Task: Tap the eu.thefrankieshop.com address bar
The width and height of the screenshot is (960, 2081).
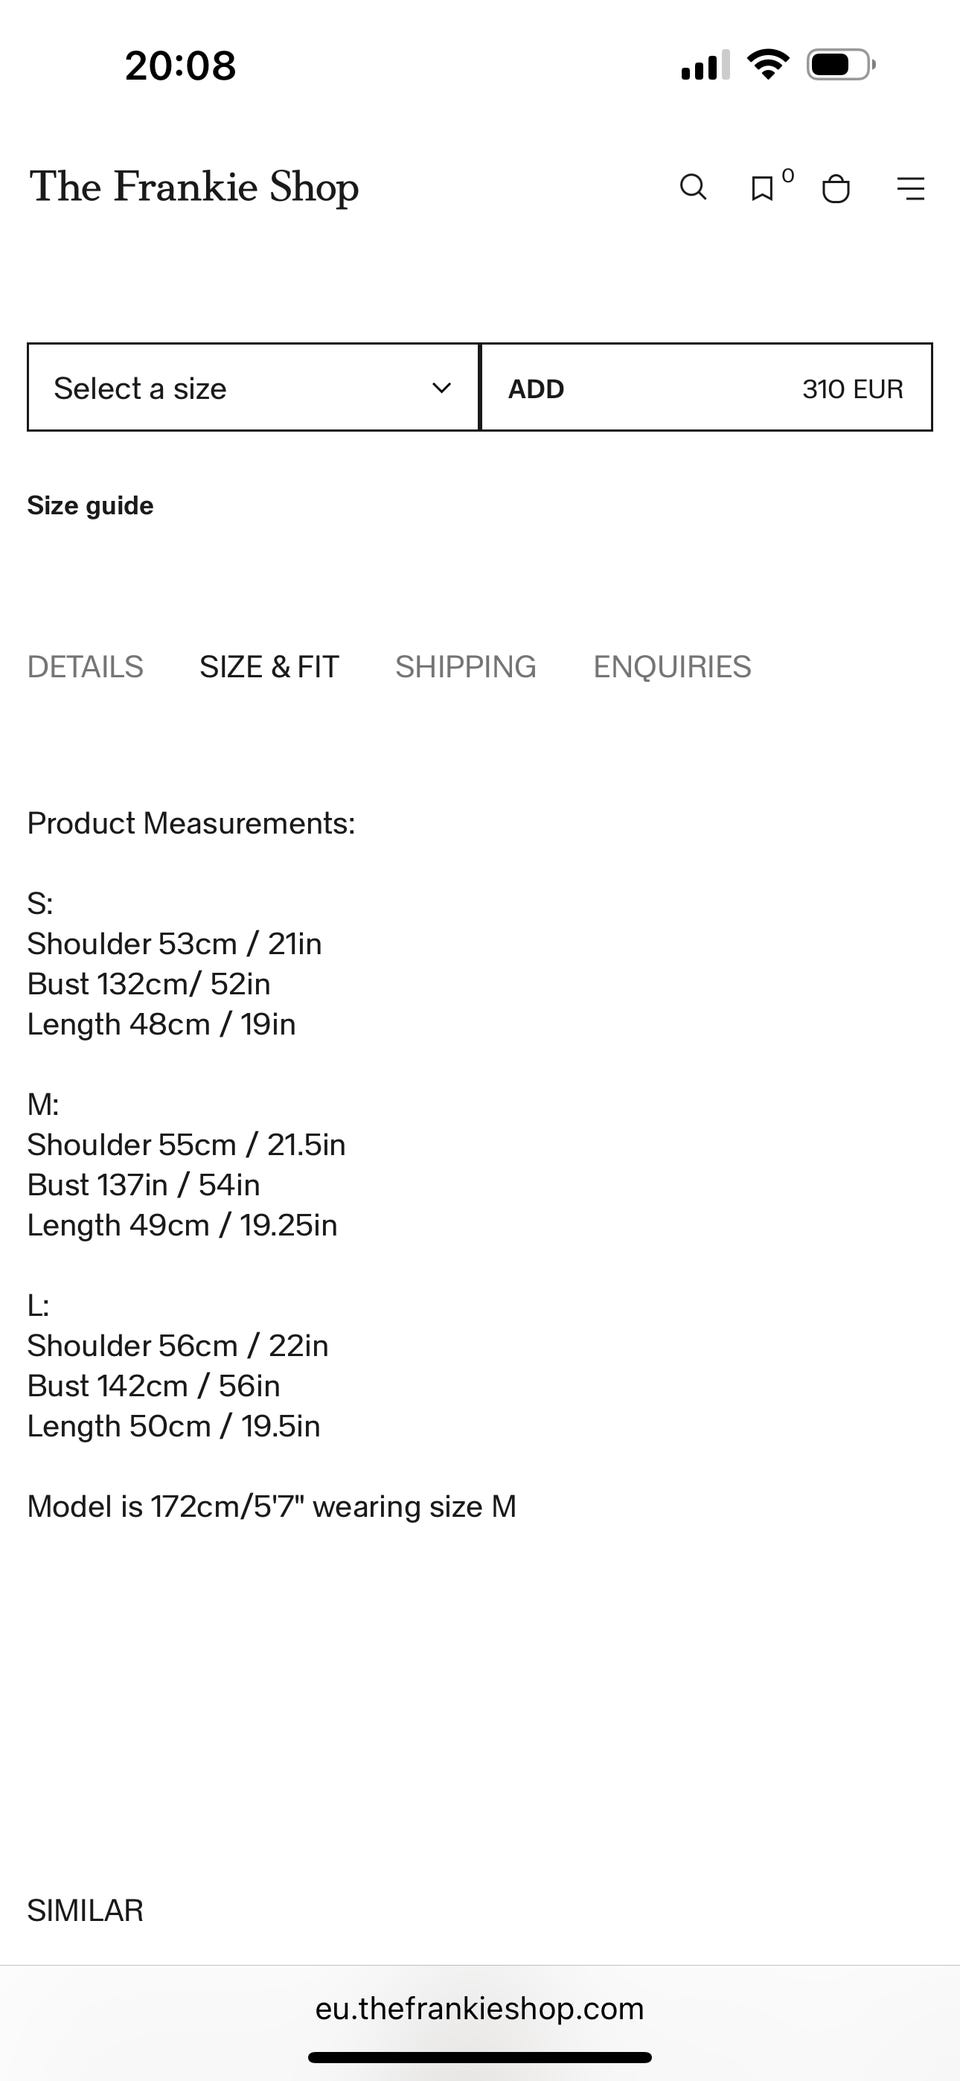Action: click(x=480, y=2008)
